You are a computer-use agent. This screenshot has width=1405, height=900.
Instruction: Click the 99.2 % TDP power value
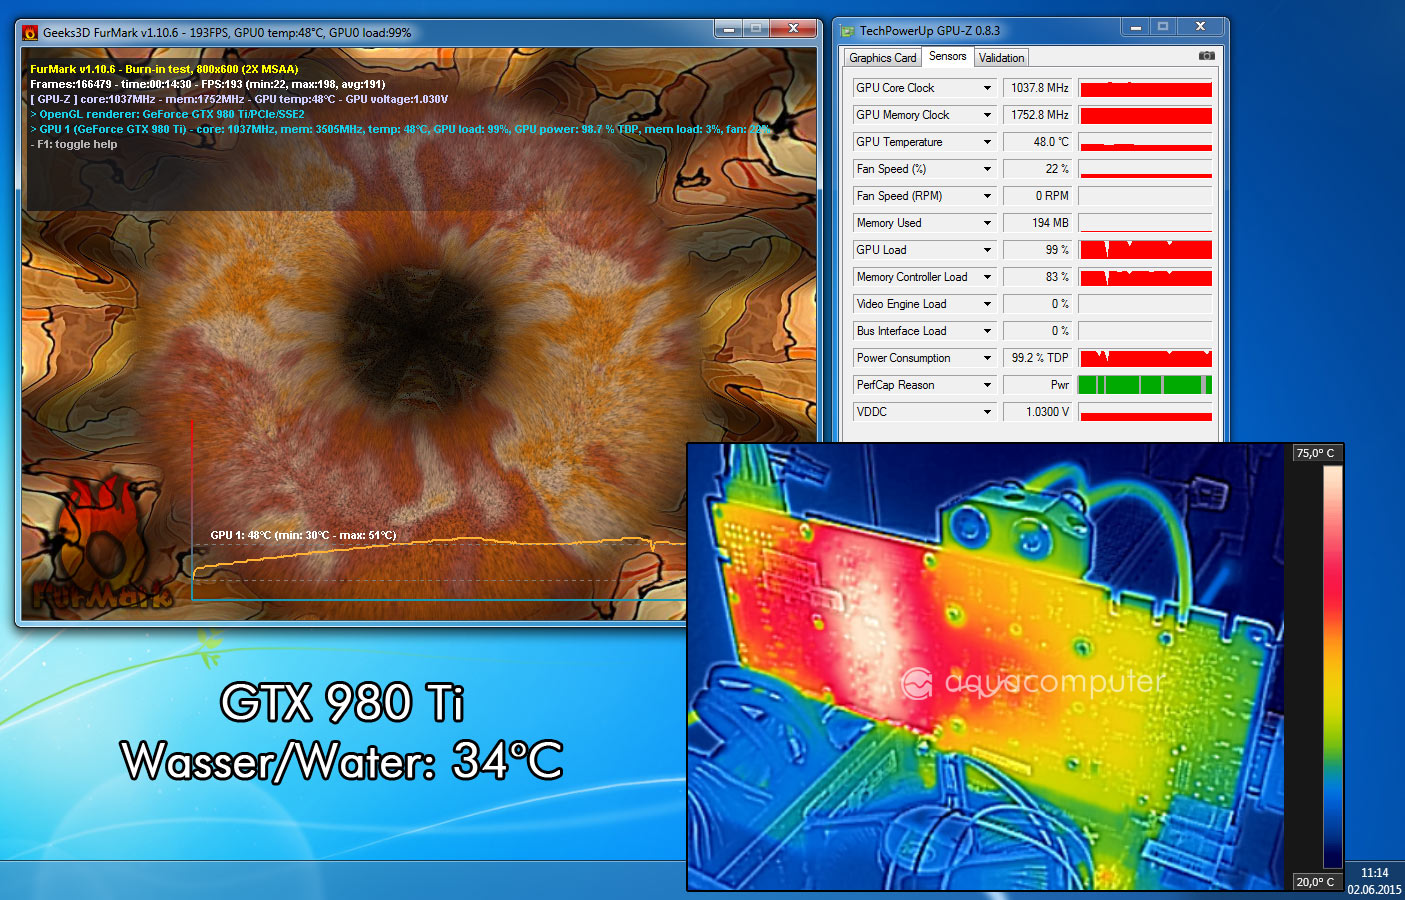point(1038,358)
